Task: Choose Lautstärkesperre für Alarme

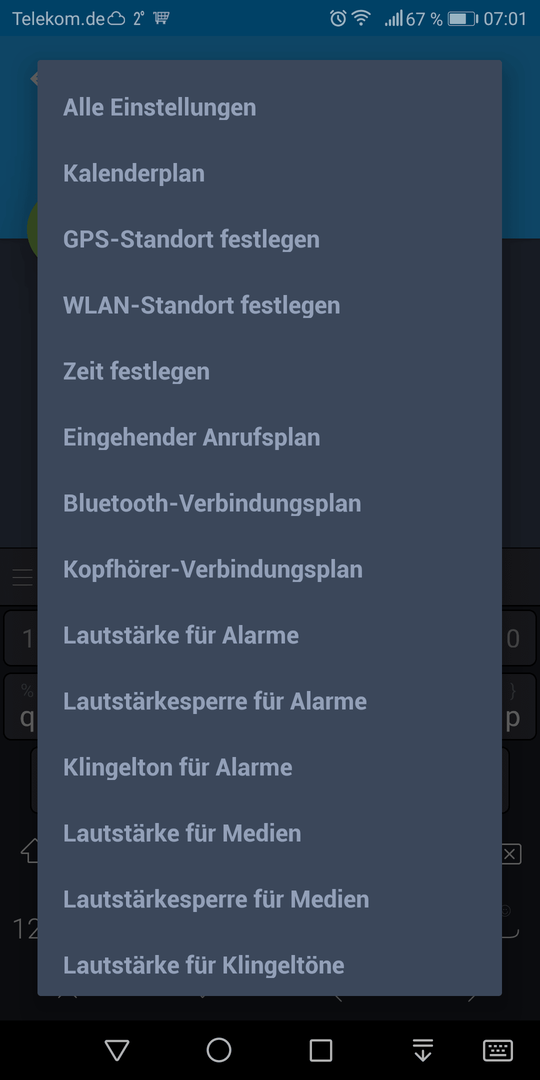Action: [269, 702]
